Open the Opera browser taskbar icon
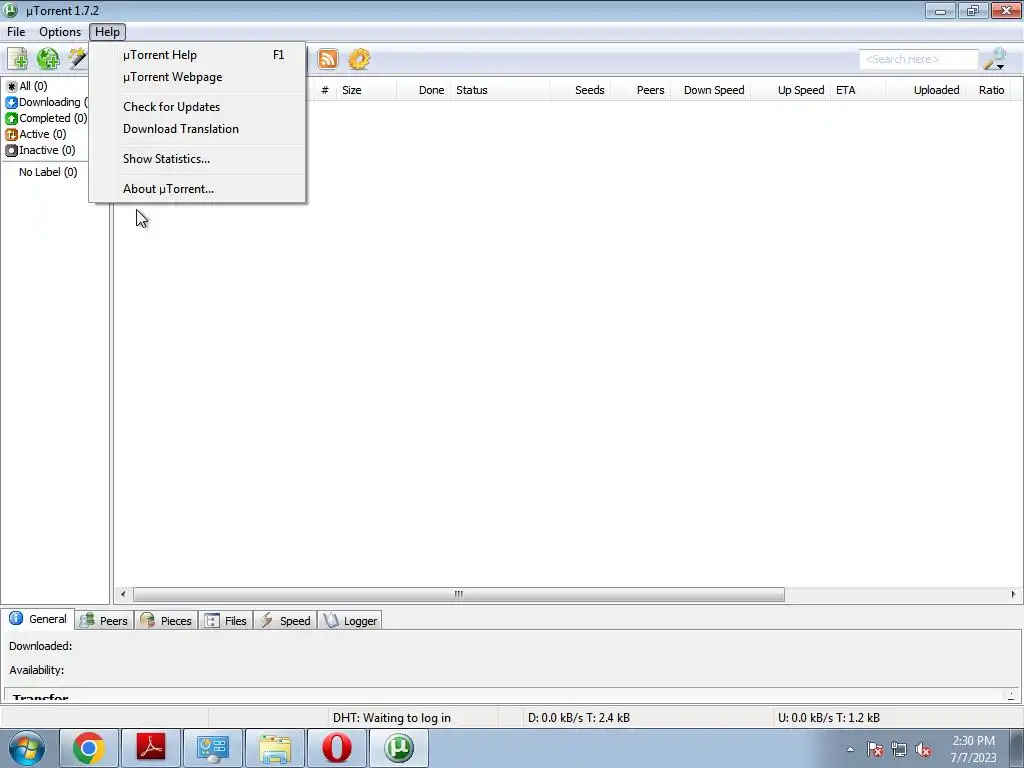The width and height of the screenshot is (1024, 768). [x=337, y=748]
